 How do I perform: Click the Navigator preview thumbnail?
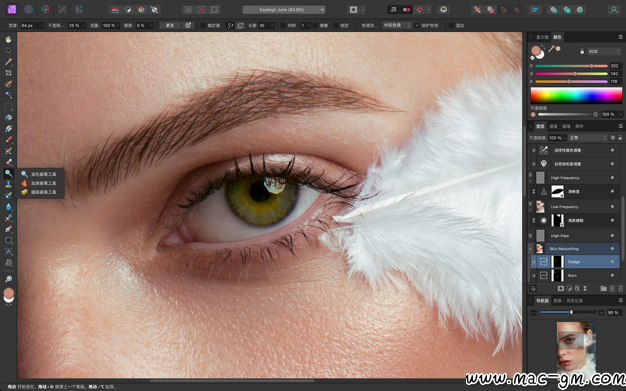click(x=576, y=347)
